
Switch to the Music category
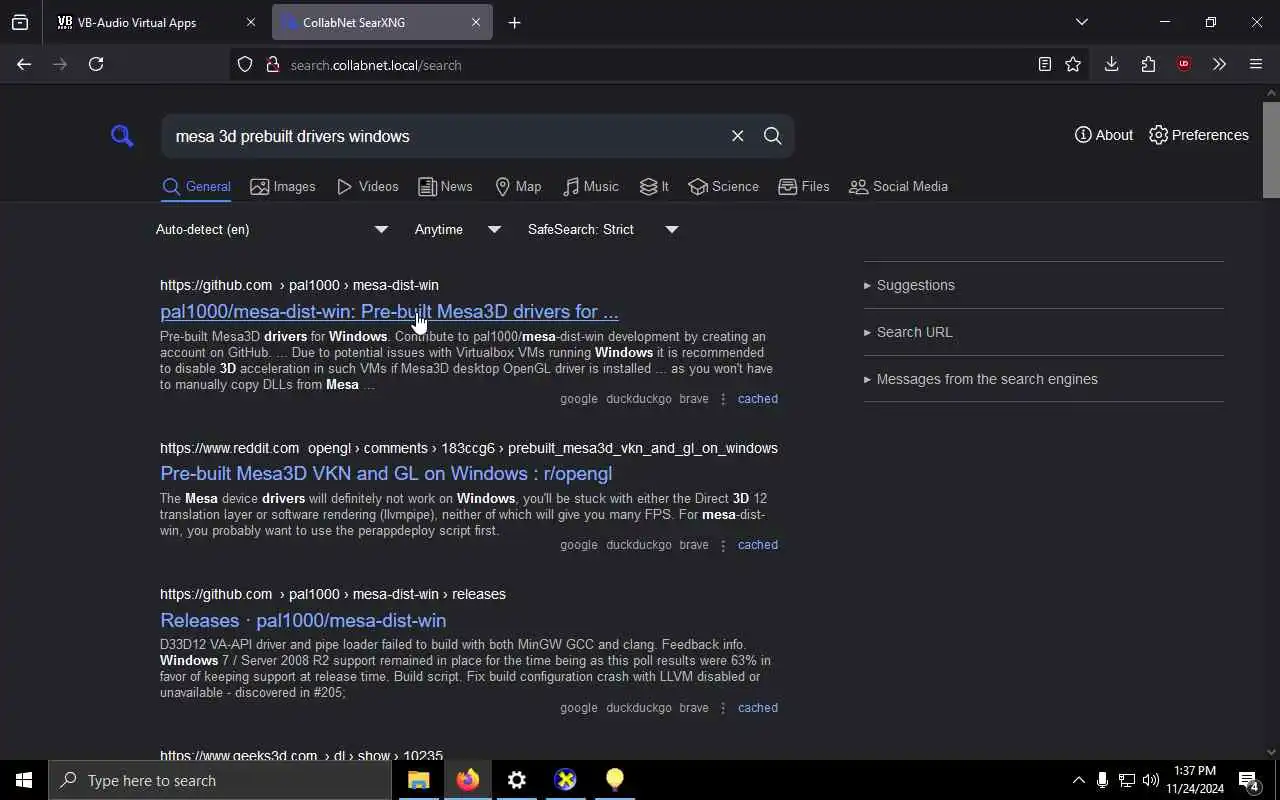click(591, 187)
